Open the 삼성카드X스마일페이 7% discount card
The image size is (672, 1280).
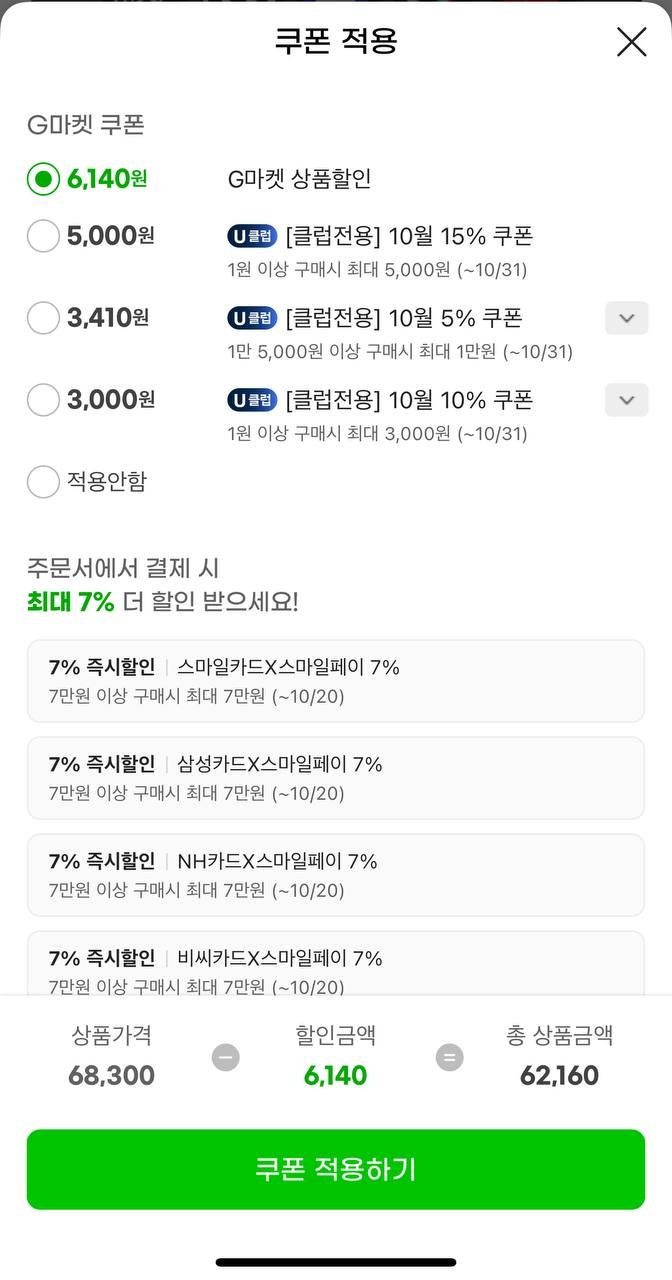(336, 777)
